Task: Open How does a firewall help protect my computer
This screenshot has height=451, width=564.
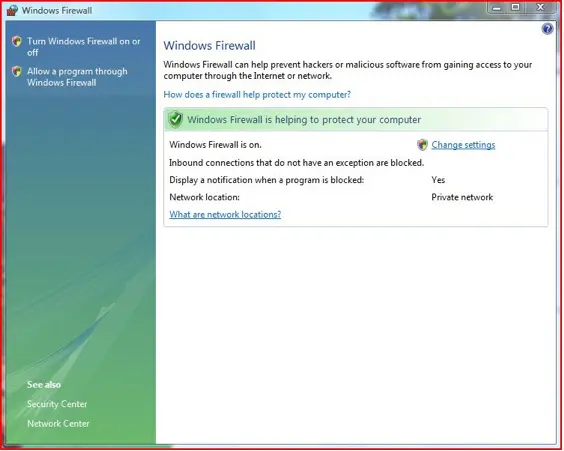Action: pos(257,95)
